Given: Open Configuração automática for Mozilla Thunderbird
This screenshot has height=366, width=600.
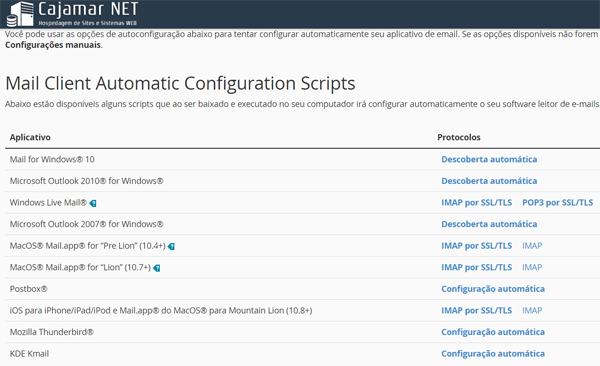Looking at the screenshot, I should tap(493, 332).
